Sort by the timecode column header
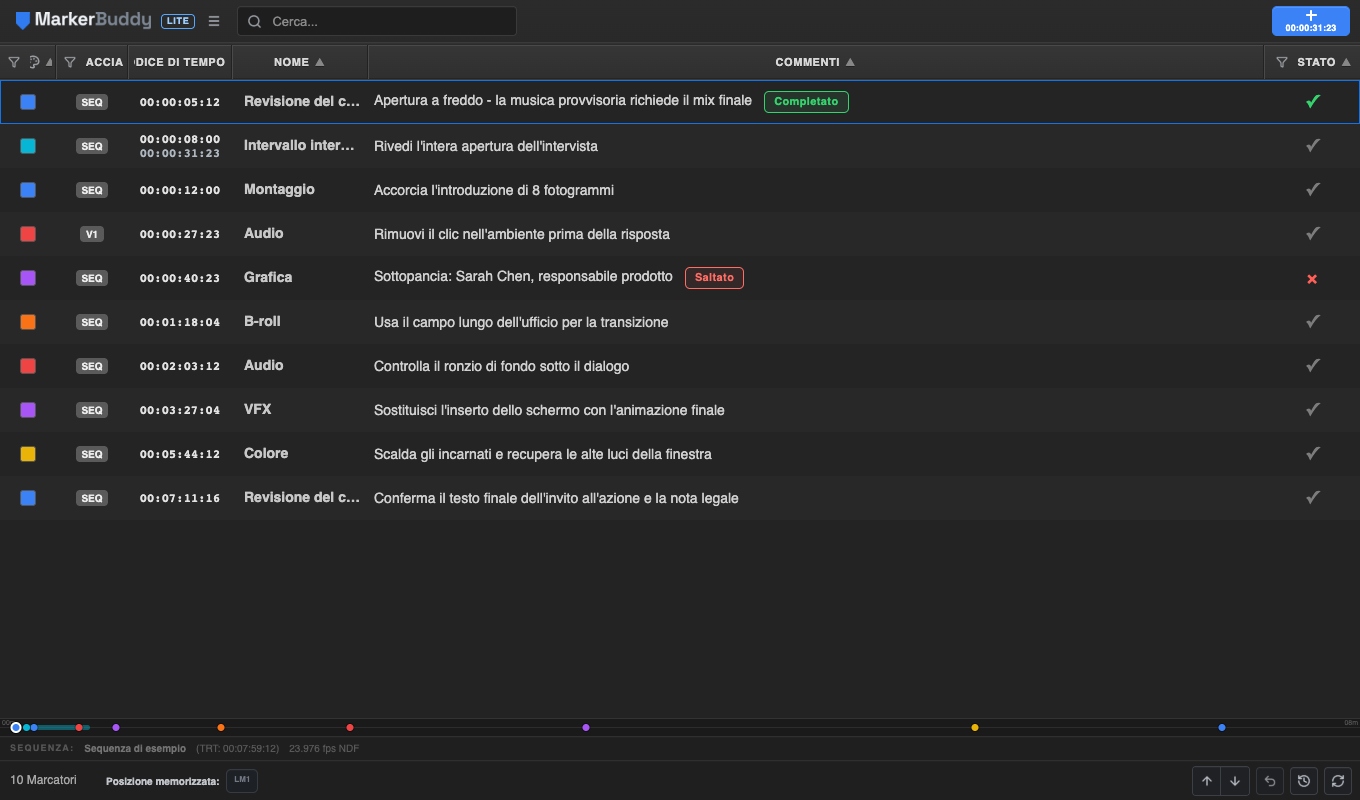1360x800 pixels. tap(182, 62)
